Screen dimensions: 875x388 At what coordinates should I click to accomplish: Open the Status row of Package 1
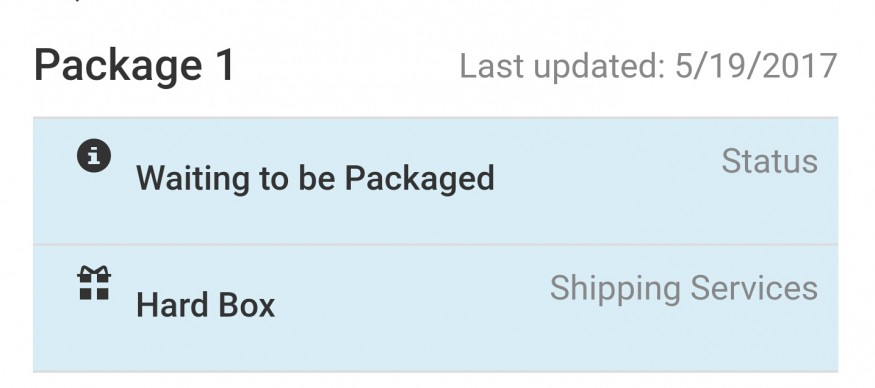(435, 181)
